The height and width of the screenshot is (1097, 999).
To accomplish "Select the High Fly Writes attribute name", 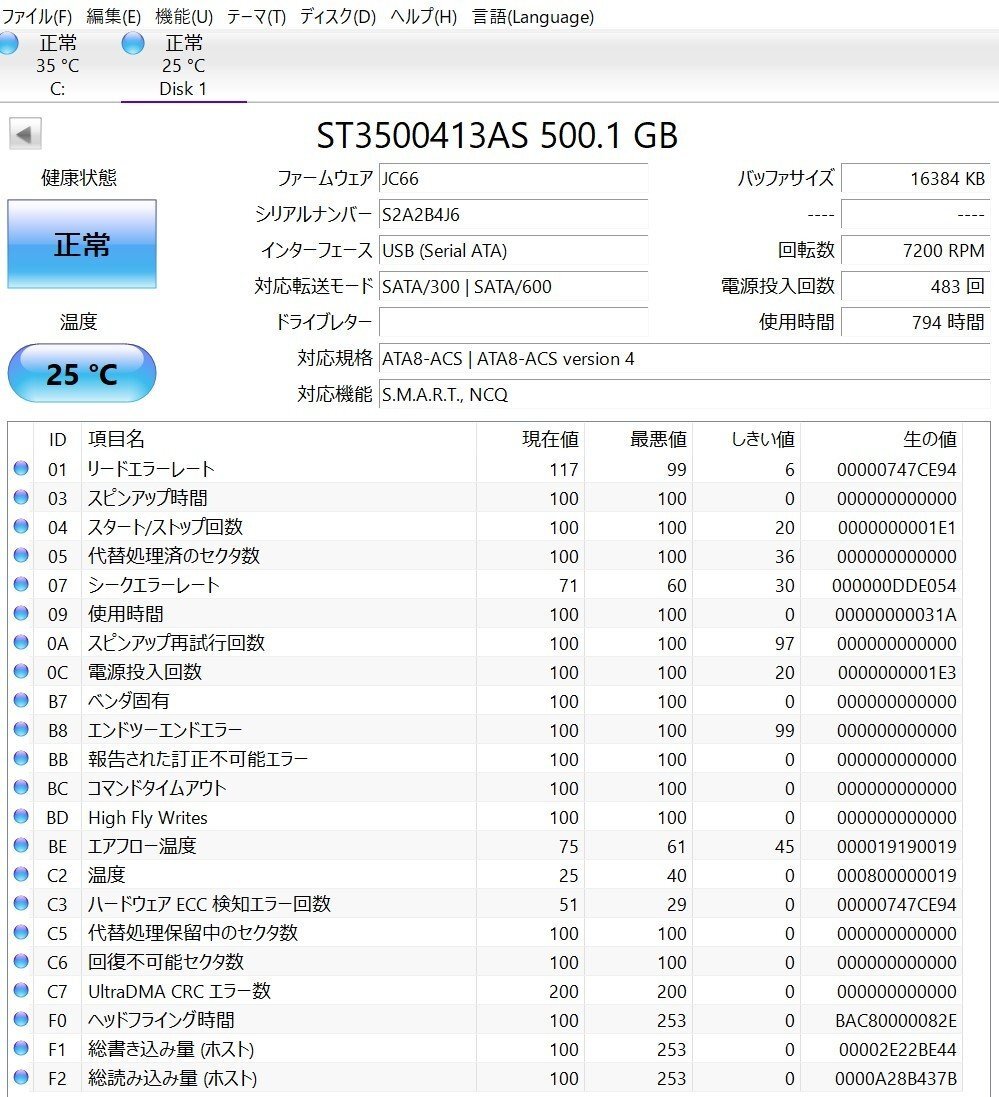I will [x=148, y=817].
